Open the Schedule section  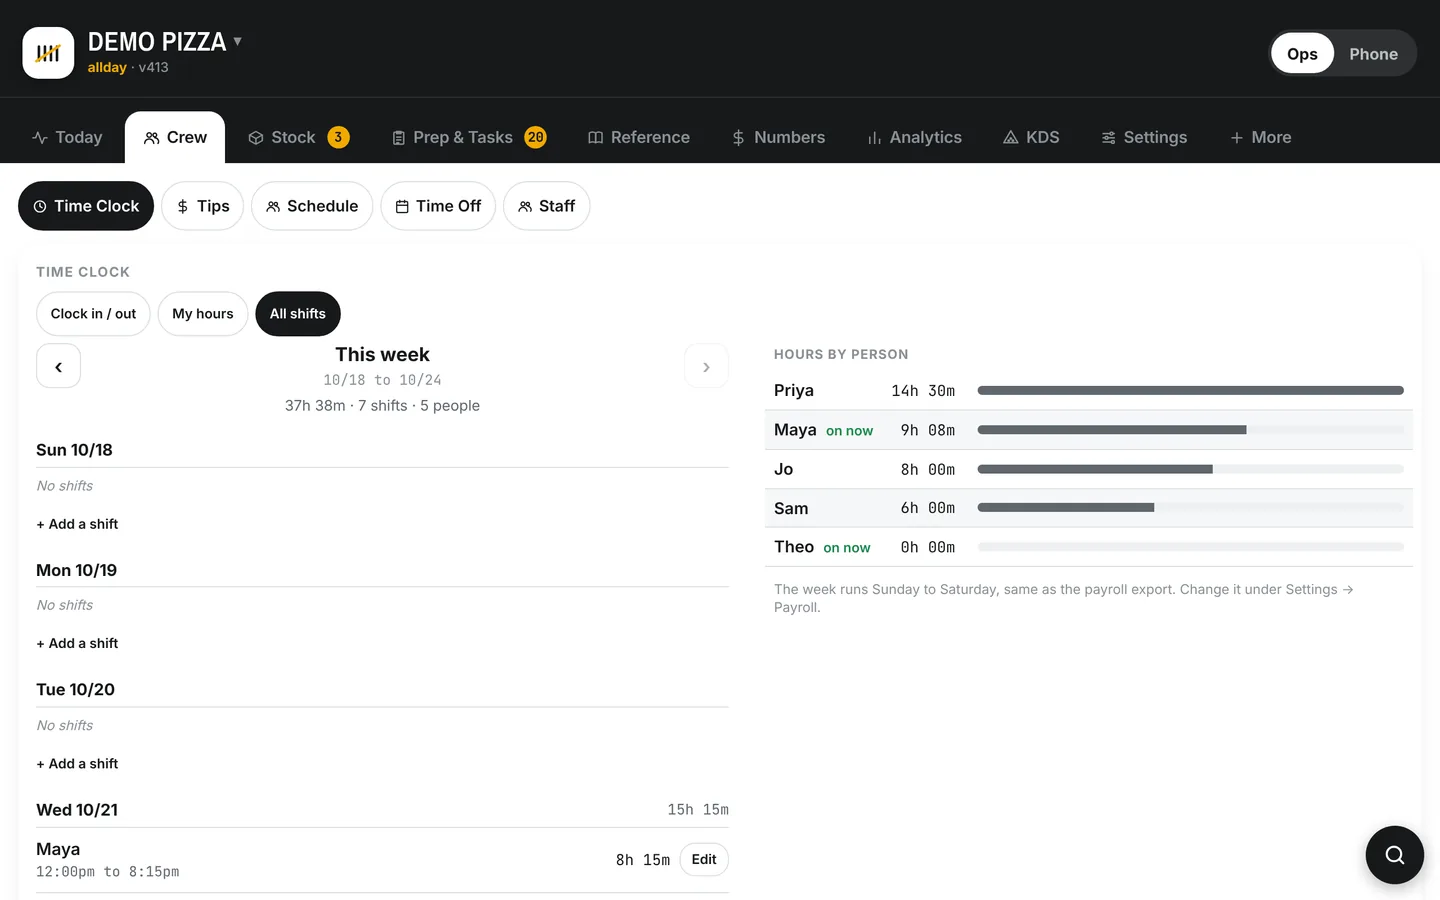coord(312,206)
